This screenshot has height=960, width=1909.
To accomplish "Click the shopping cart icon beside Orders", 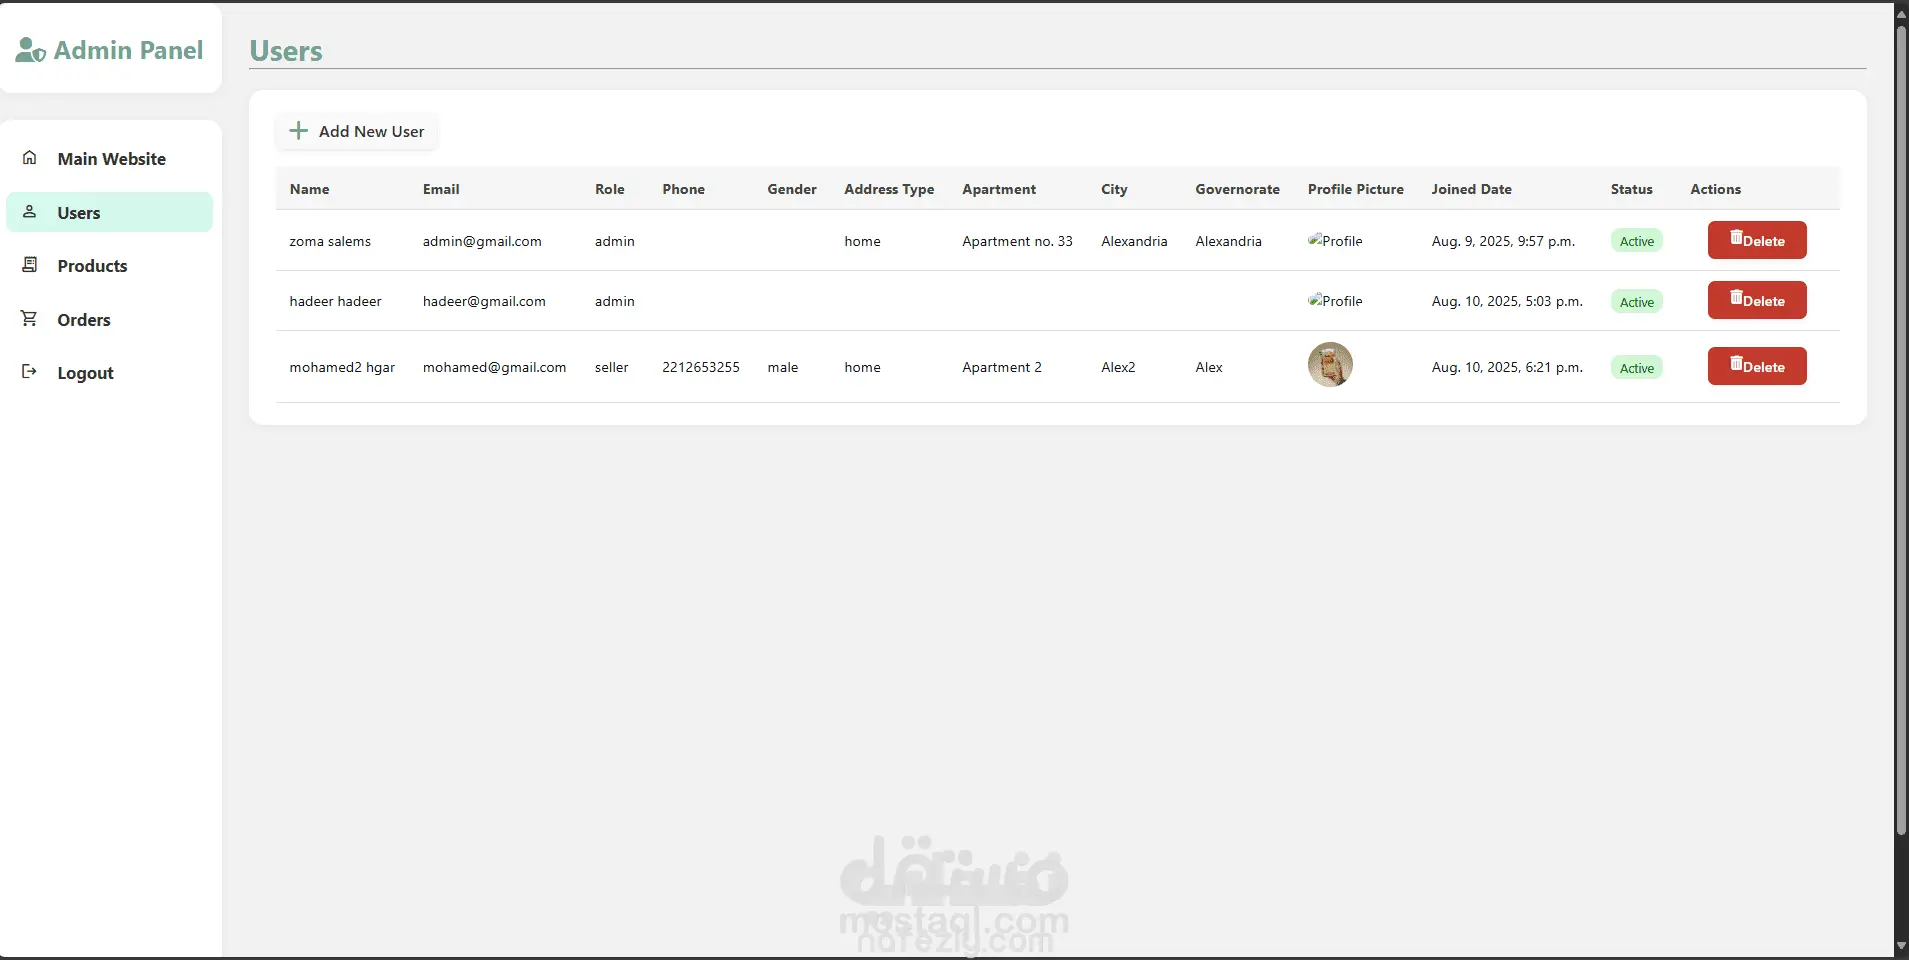I will coord(30,319).
